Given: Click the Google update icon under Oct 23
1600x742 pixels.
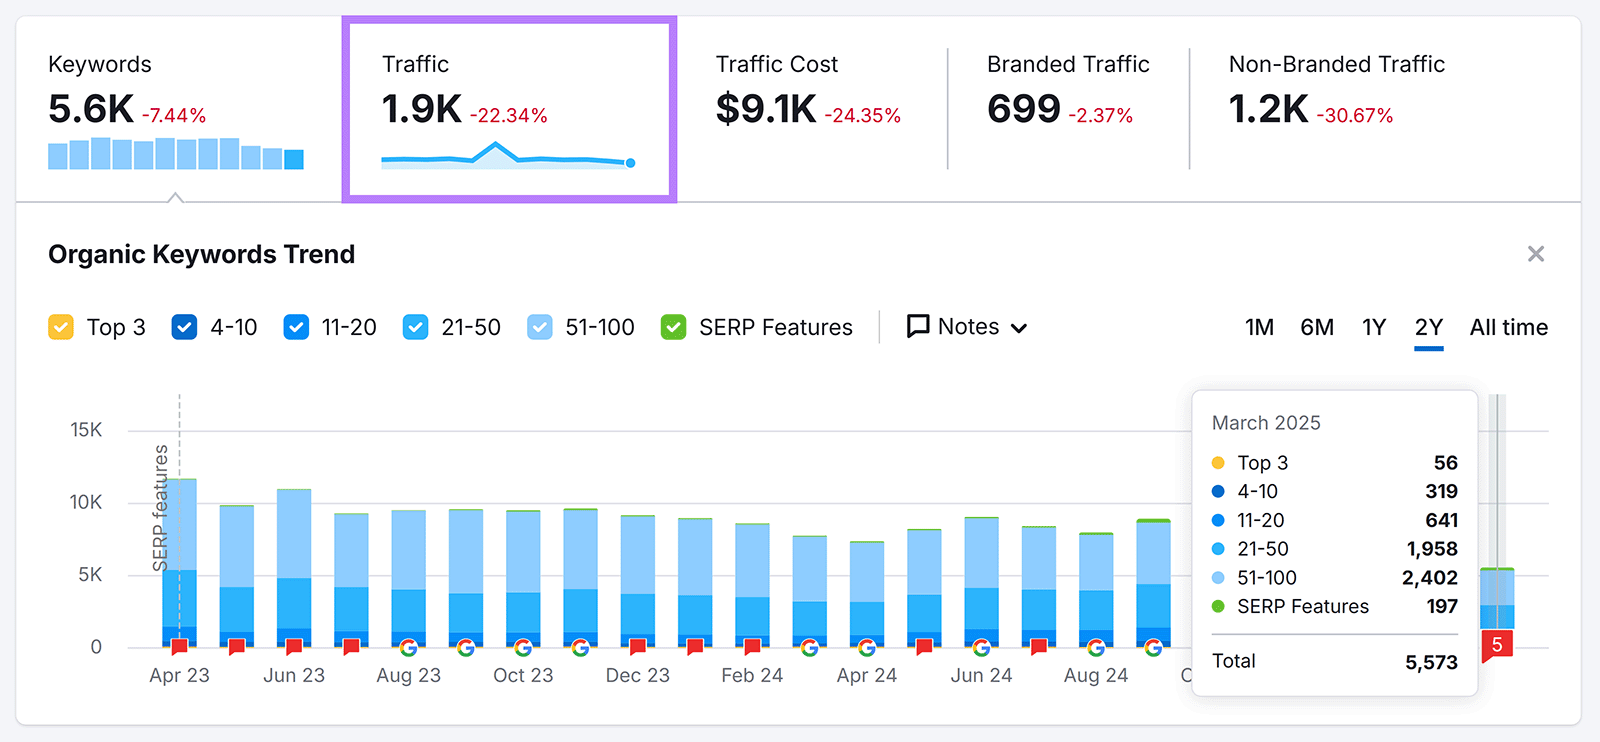Looking at the screenshot, I should (523, 647).
